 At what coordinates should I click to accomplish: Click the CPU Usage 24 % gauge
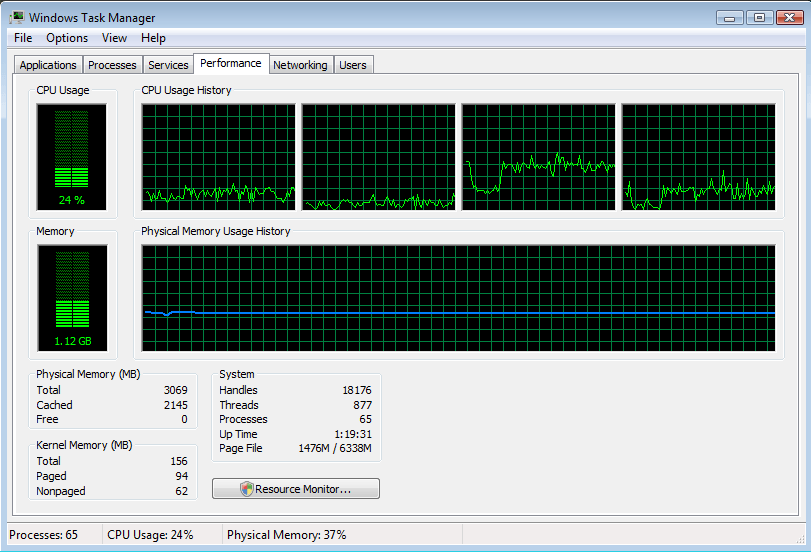point(71,157)
